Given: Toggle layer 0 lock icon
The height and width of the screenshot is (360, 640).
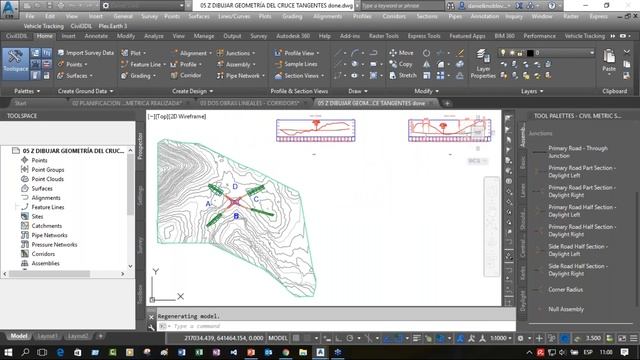Looking at the screenshot, I should [x=520, y=53].
